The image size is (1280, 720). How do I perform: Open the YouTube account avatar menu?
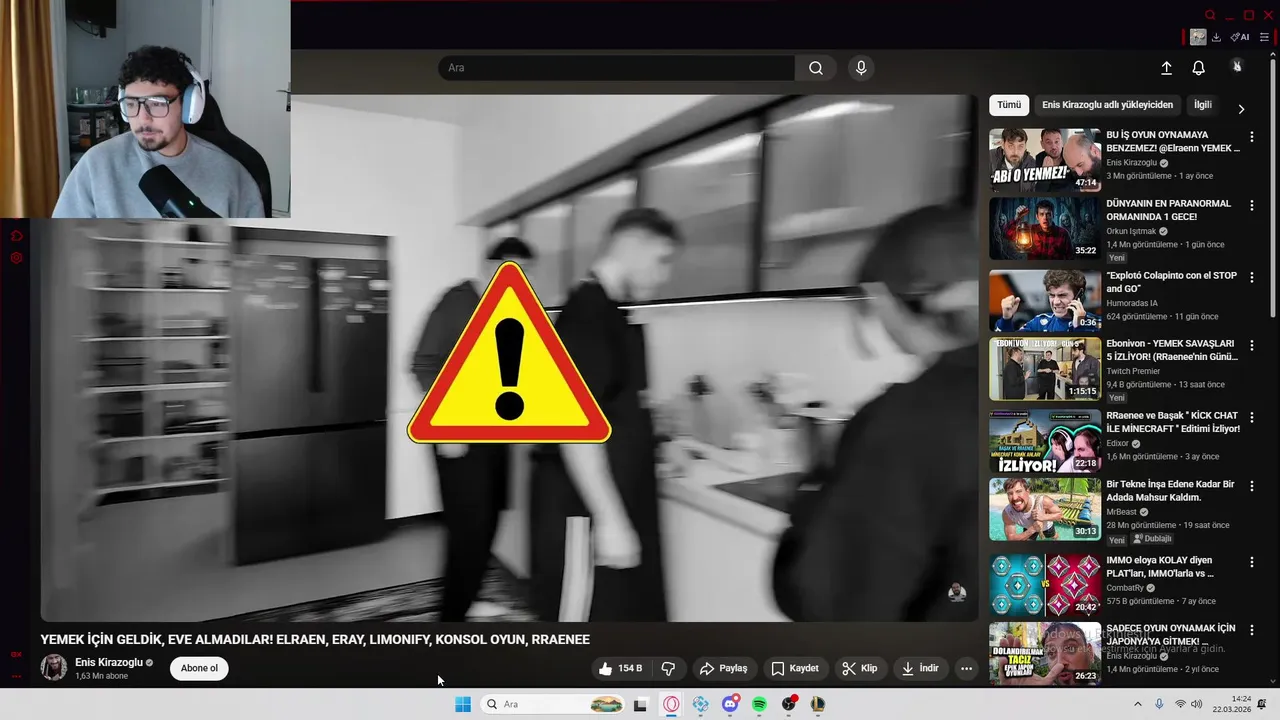pyautogui.click(x=1237, y=66)
